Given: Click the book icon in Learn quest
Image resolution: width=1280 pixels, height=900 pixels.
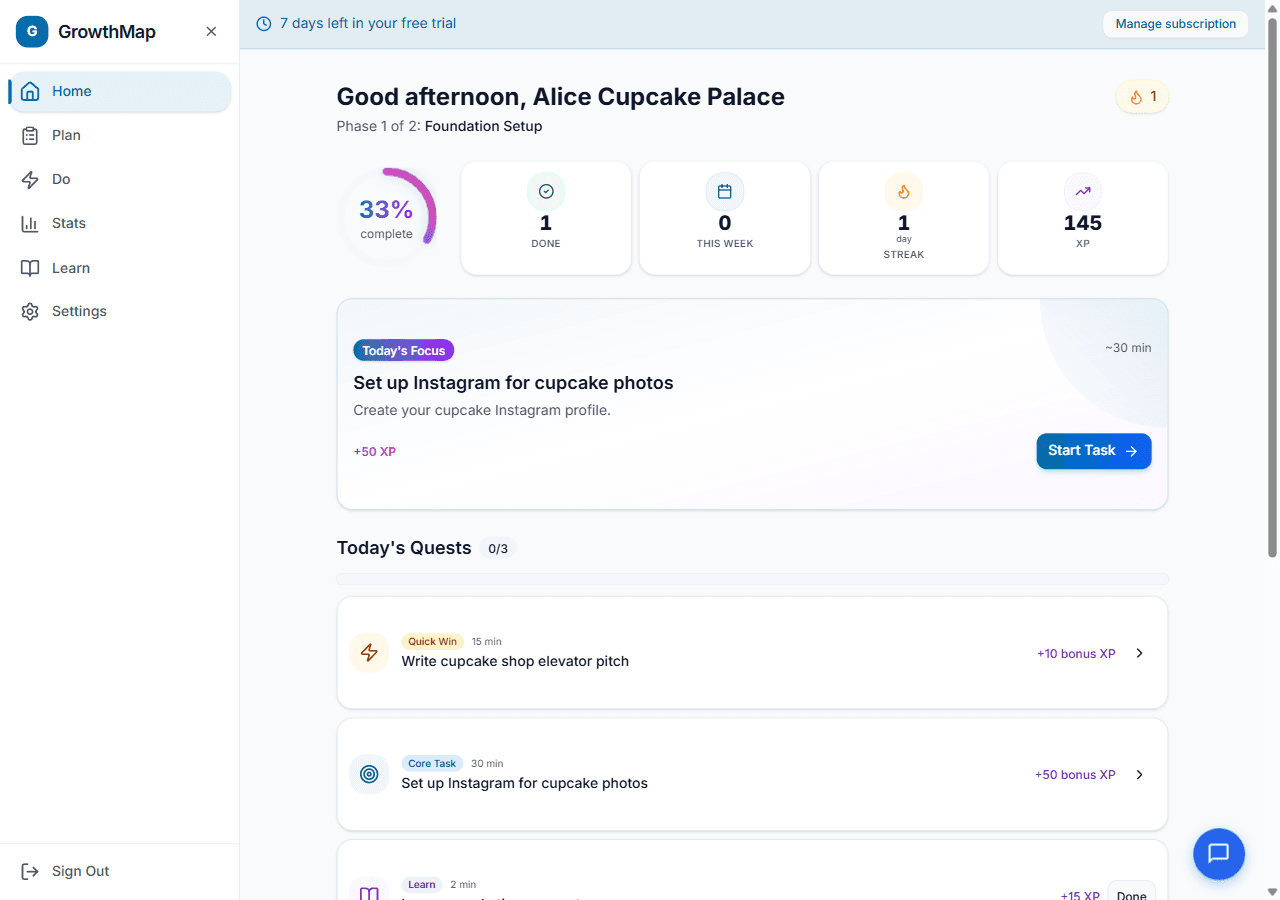Looking at the screenshot, I should point(369,892).
